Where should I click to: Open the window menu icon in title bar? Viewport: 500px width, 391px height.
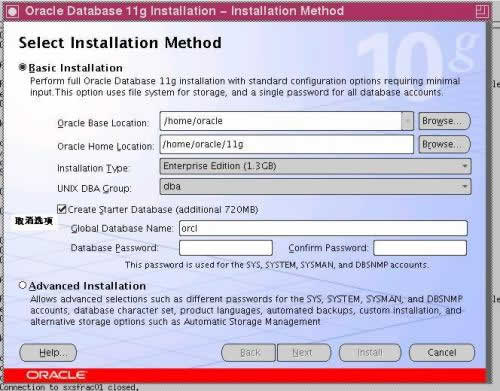click(12, 12)
